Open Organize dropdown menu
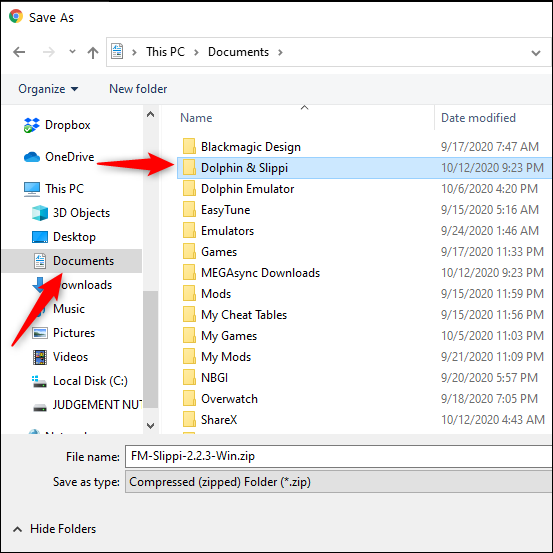This screenshot has height=553, width=553. 48,89
